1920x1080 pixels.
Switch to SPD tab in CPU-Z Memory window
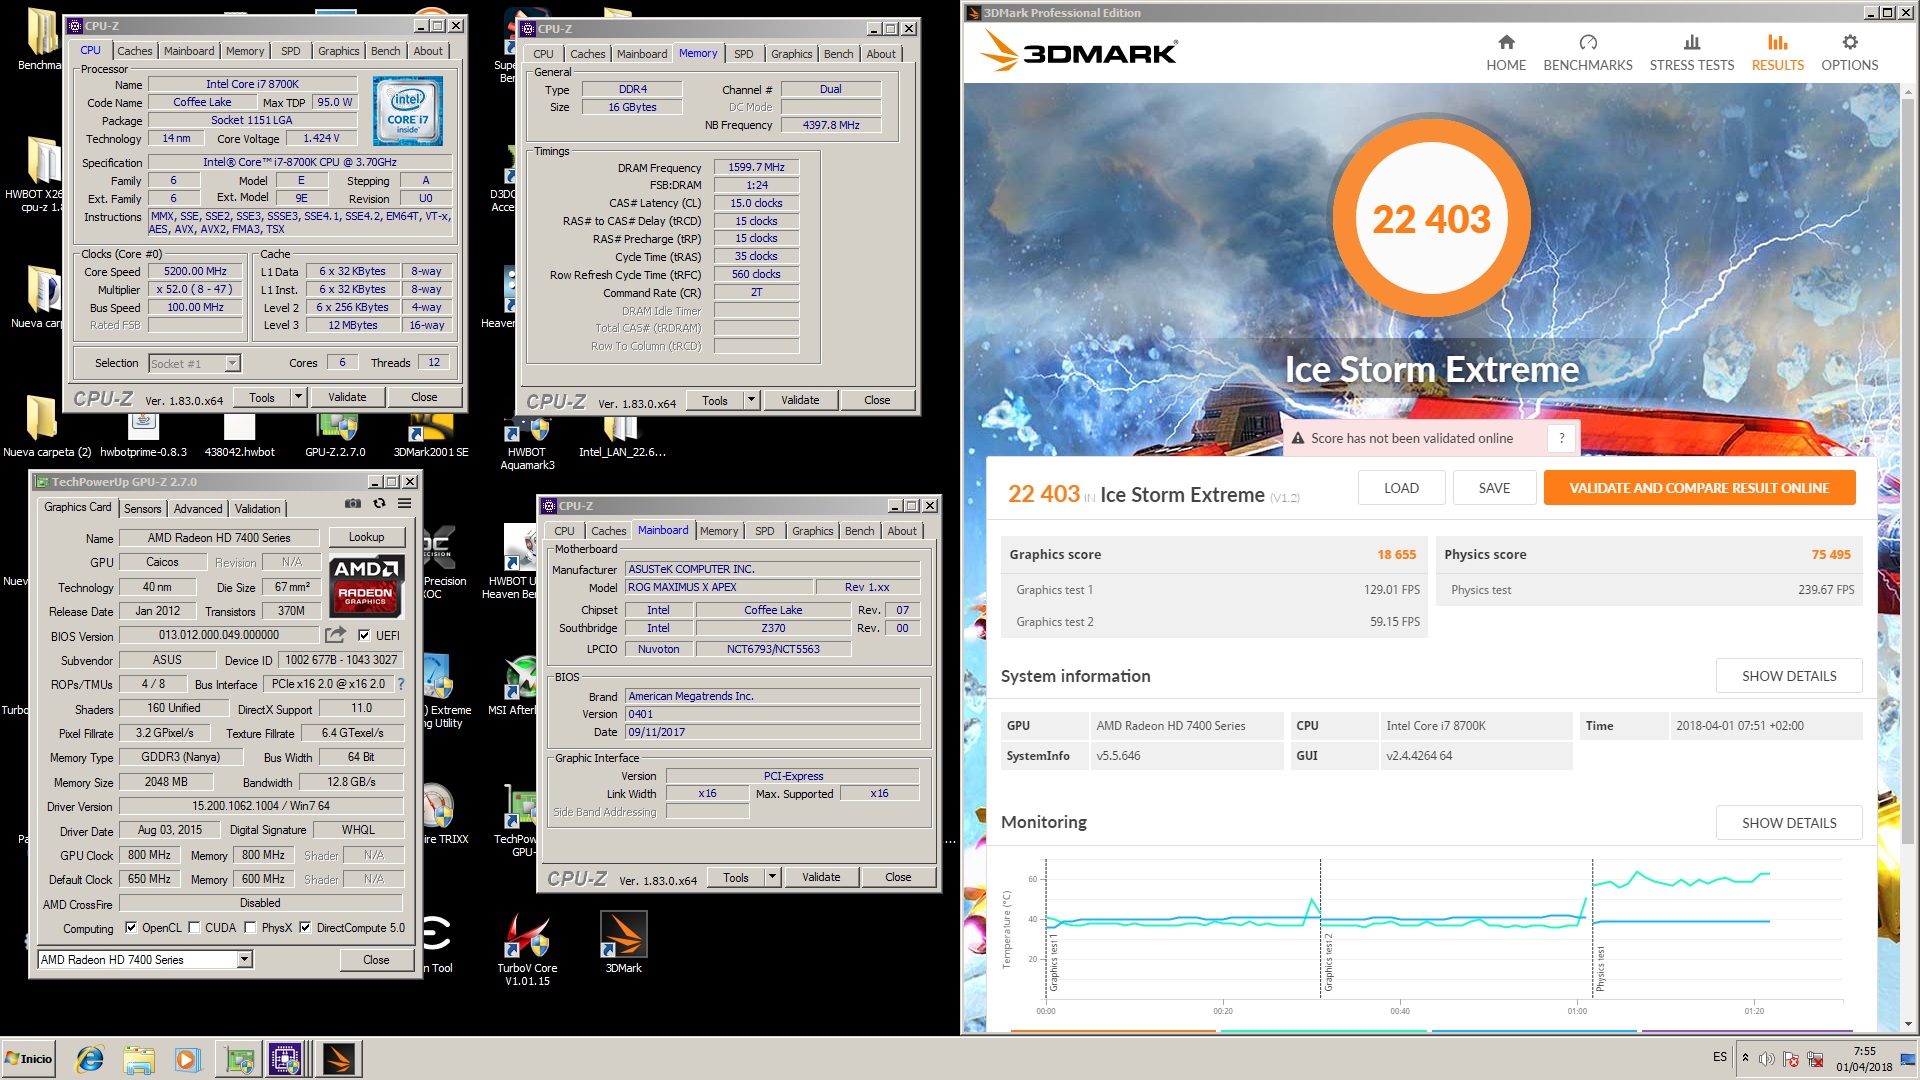[744, 54]
